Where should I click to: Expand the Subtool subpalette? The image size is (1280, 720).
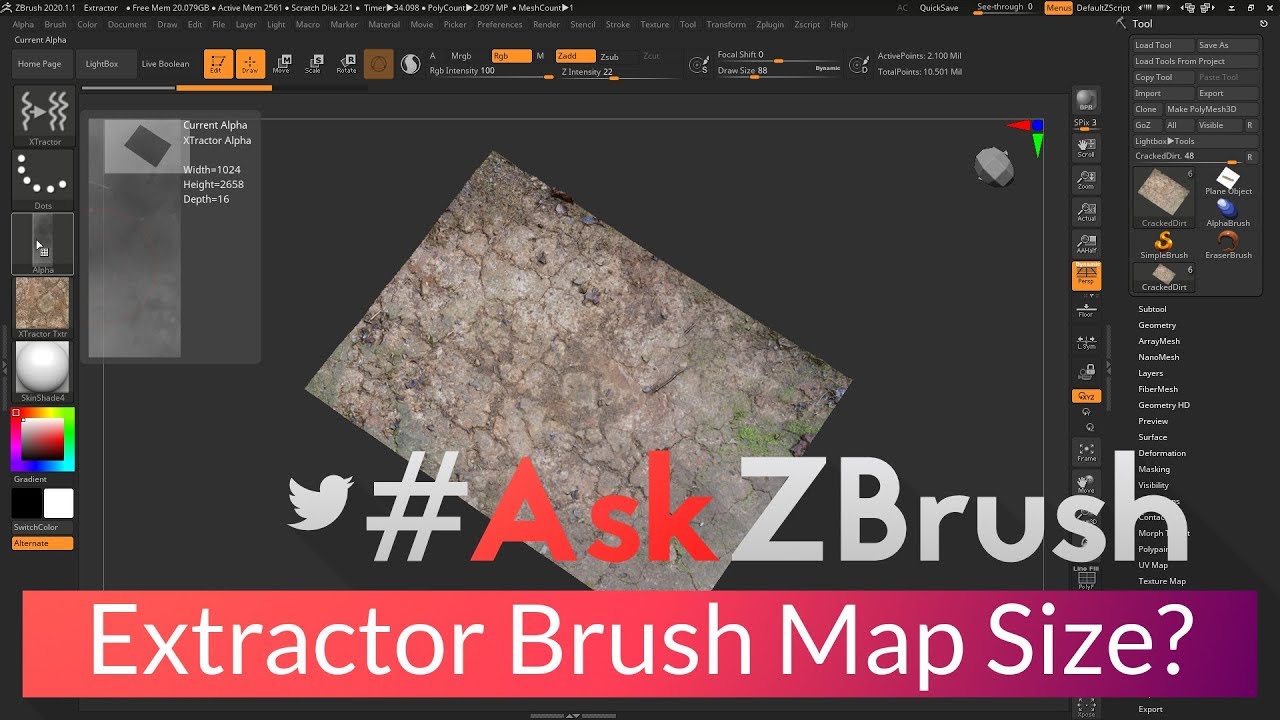point(1152,309)
